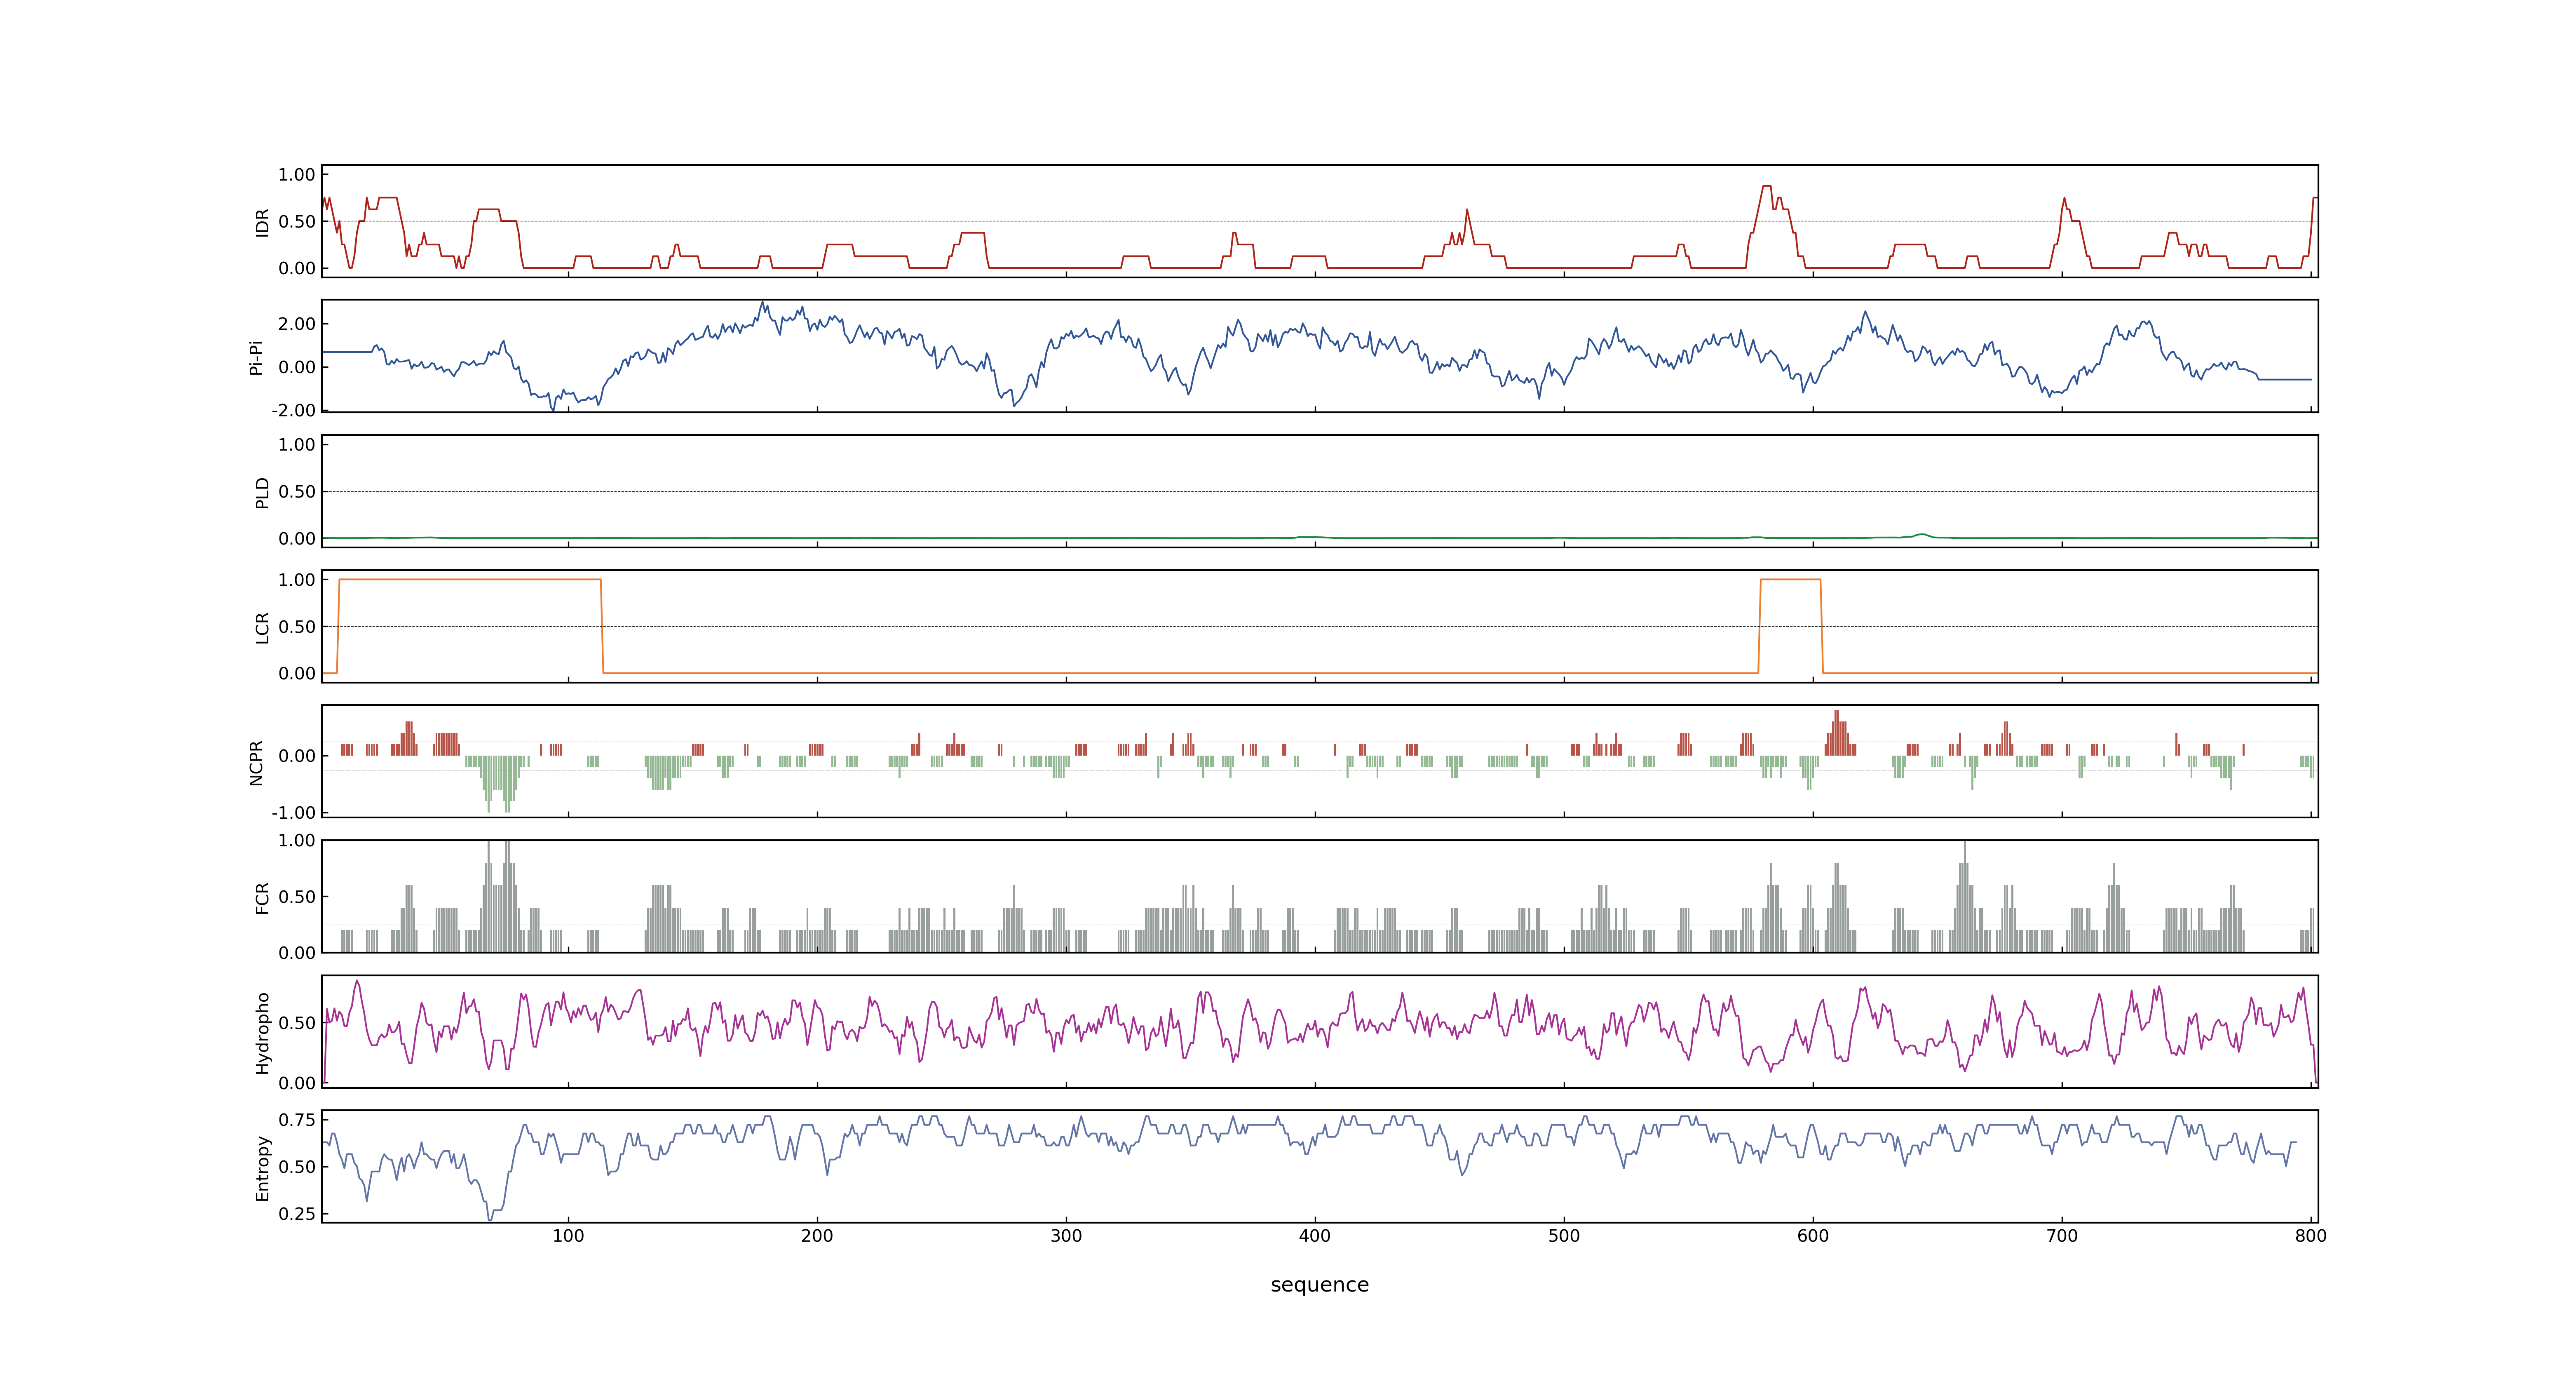Click the Entropy y-axis label
The image size is (2576, 1374).
(263, 1168)
